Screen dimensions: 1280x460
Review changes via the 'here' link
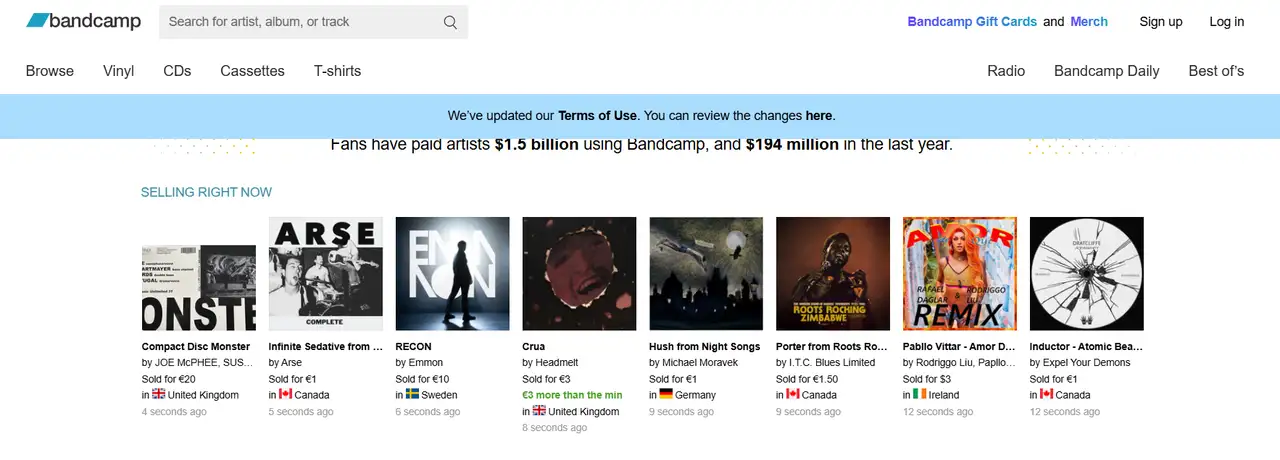click(x=818, y=115)
